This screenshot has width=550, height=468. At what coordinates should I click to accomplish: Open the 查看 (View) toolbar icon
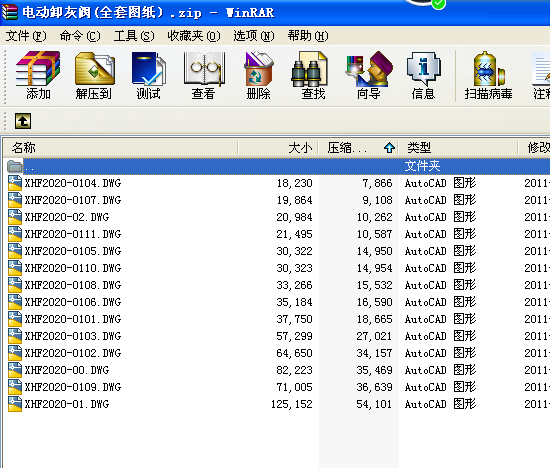click(204, 69)
